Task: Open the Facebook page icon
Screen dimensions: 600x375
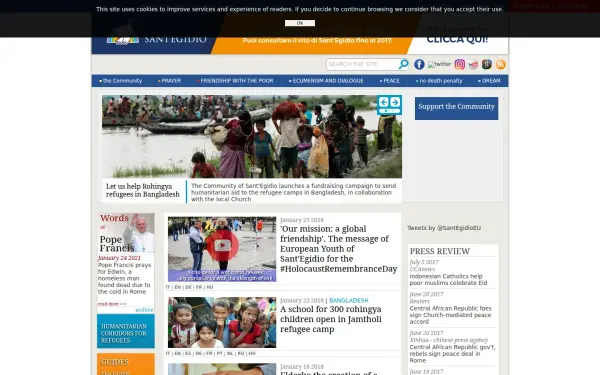Action: [x=419, y=64]
